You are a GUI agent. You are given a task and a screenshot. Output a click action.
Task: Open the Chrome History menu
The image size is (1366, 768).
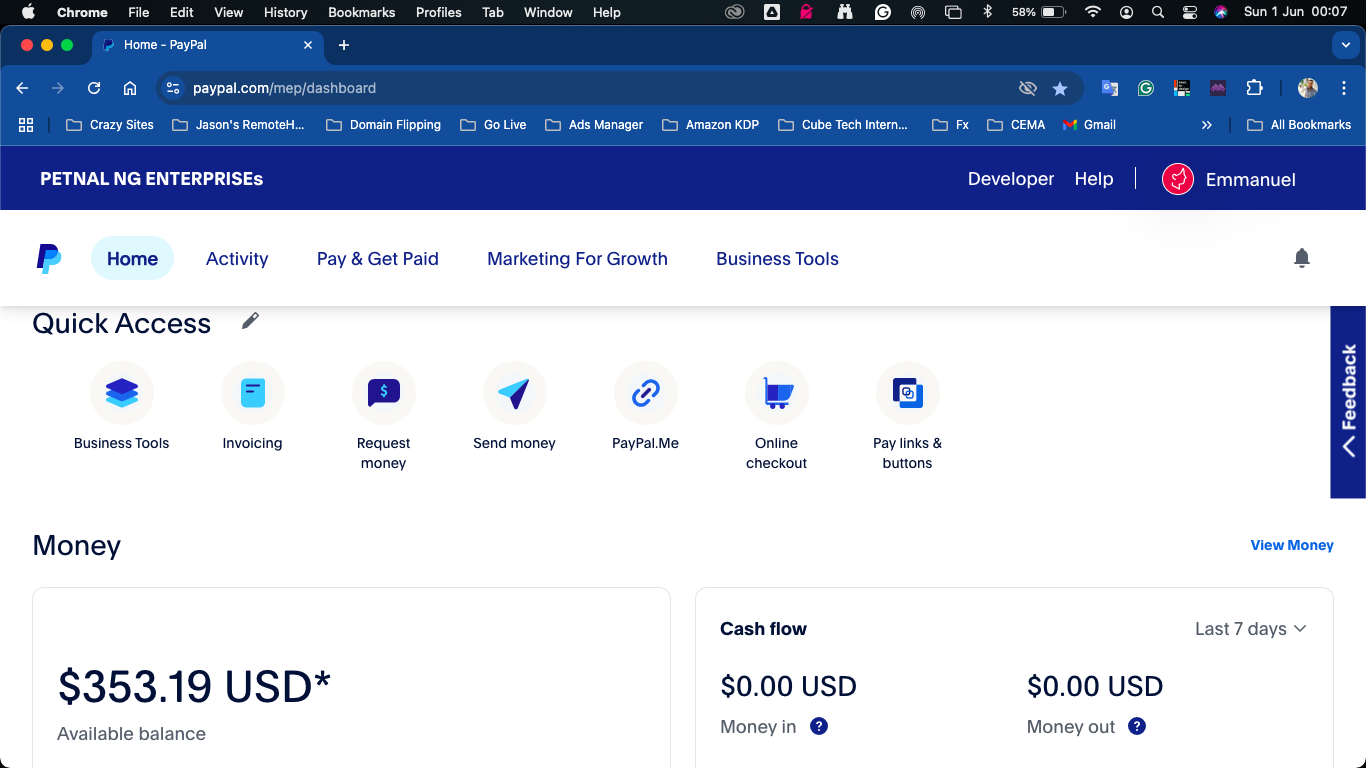click(x=285, y=12)
